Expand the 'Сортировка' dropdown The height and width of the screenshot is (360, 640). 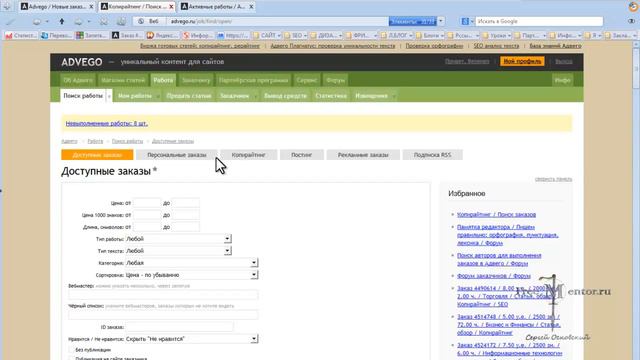[x=254, y=275]
